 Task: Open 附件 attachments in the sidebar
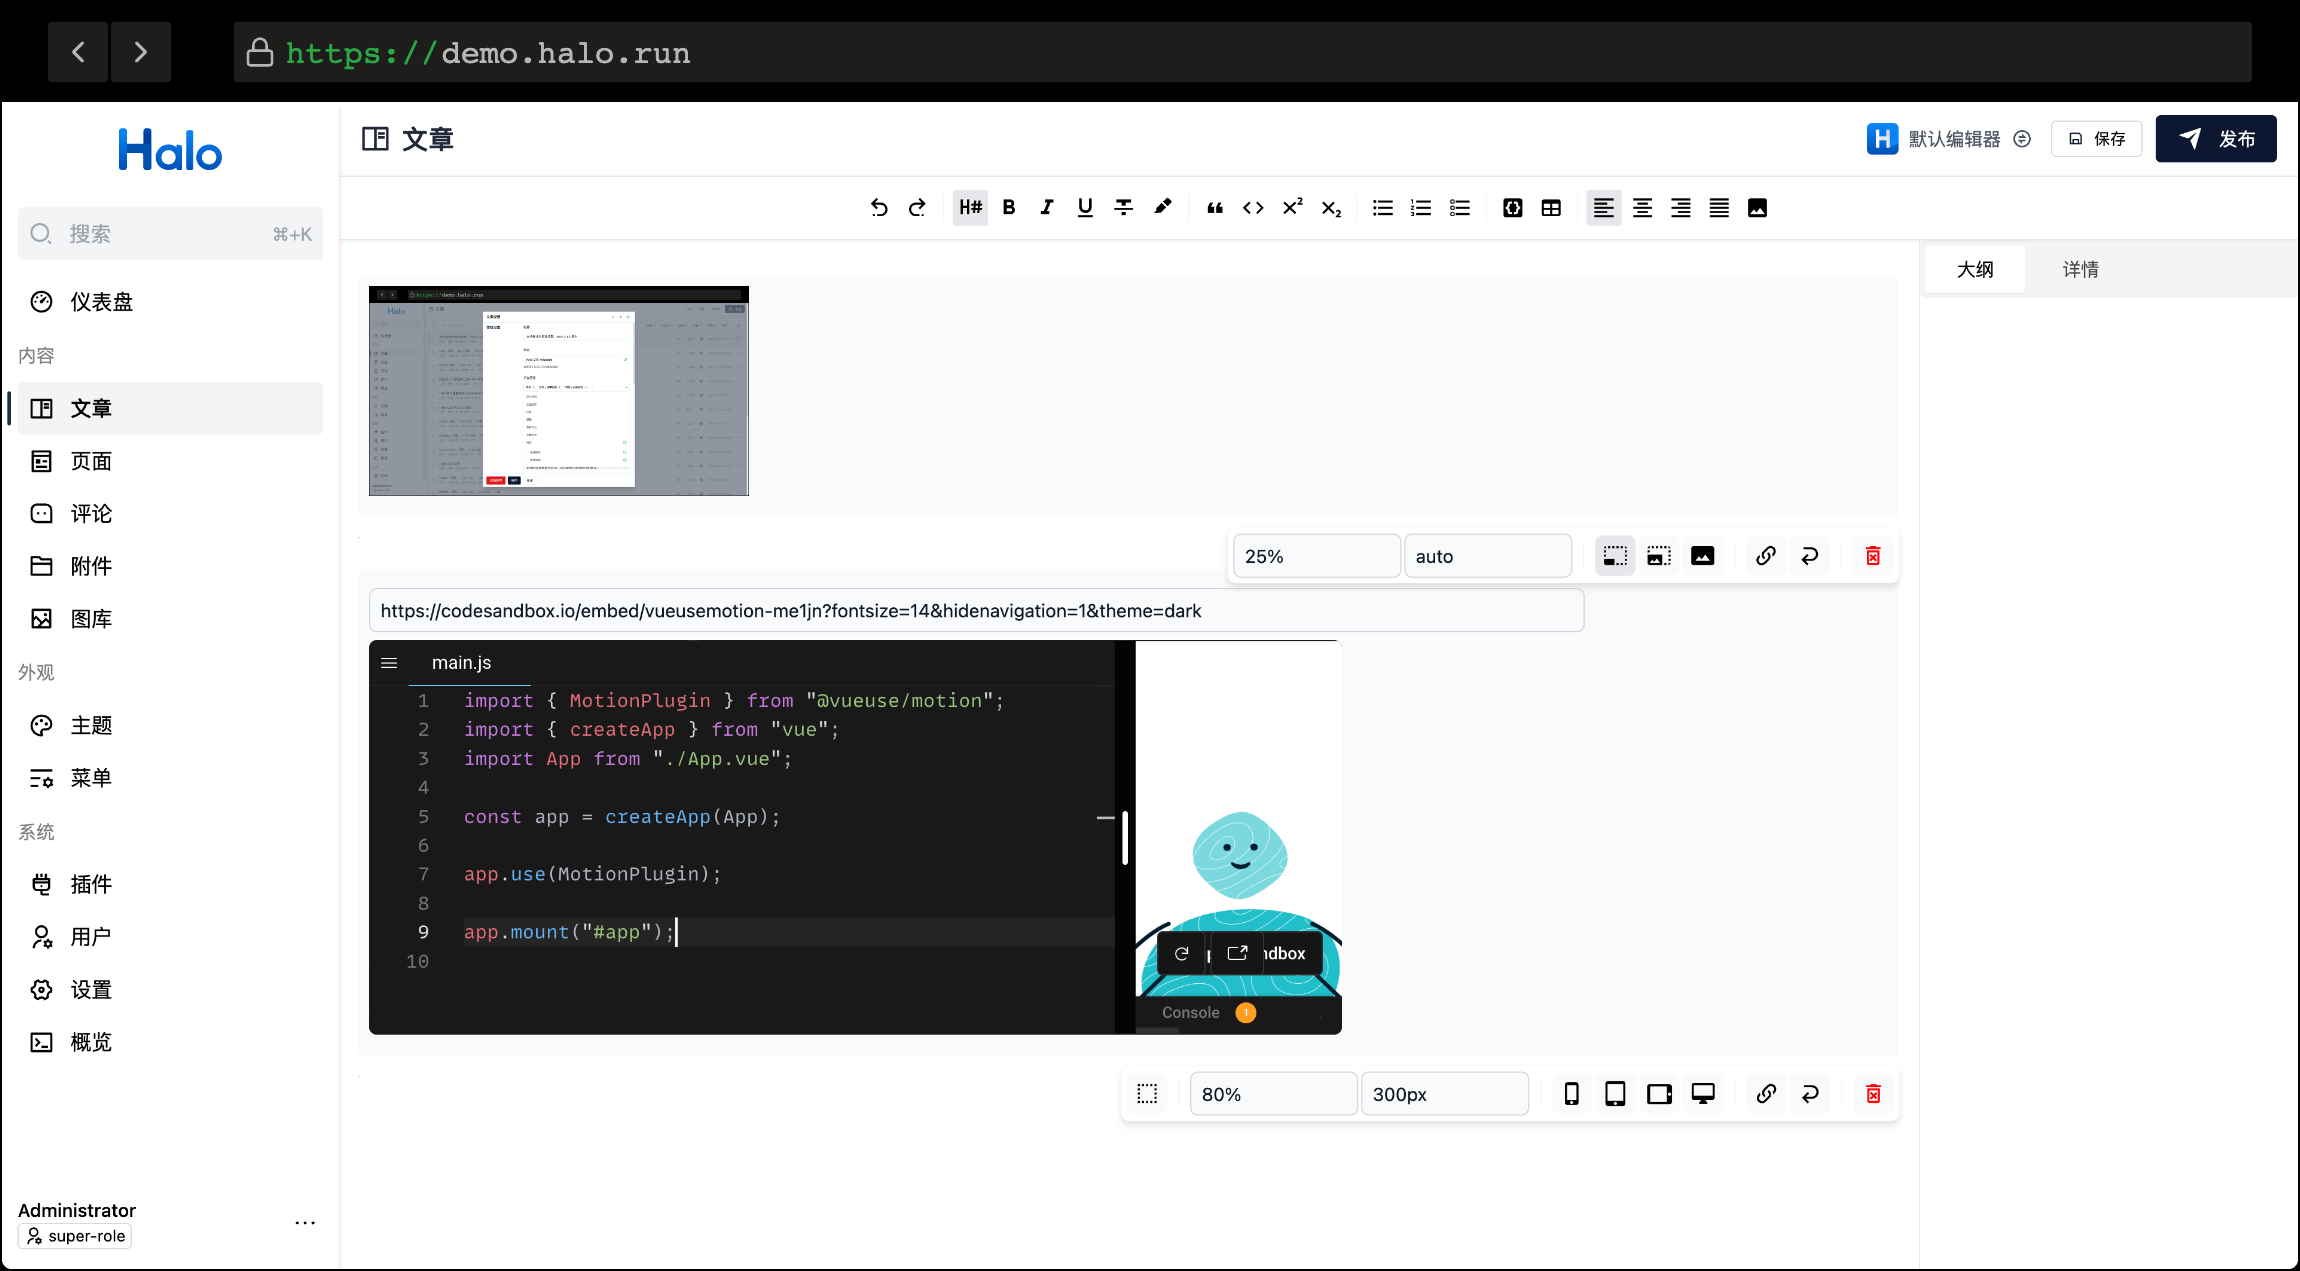(91, 566)
